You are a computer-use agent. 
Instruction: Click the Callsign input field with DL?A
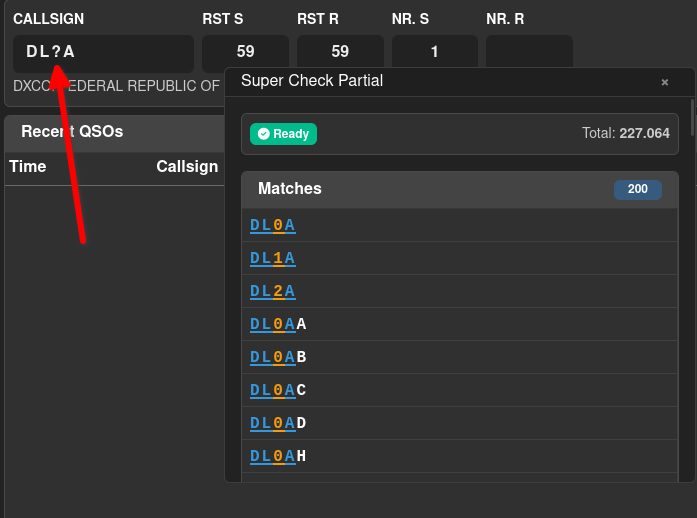tap(103, 53)
